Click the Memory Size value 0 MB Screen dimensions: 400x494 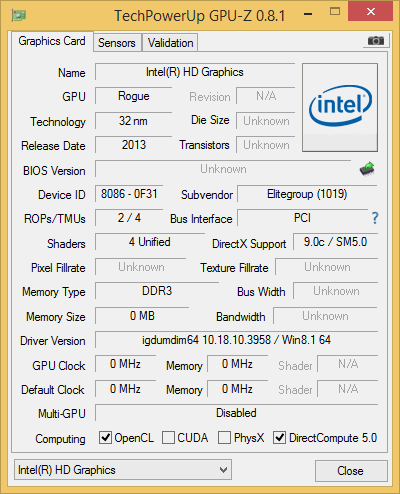click(x=142, y=315)
